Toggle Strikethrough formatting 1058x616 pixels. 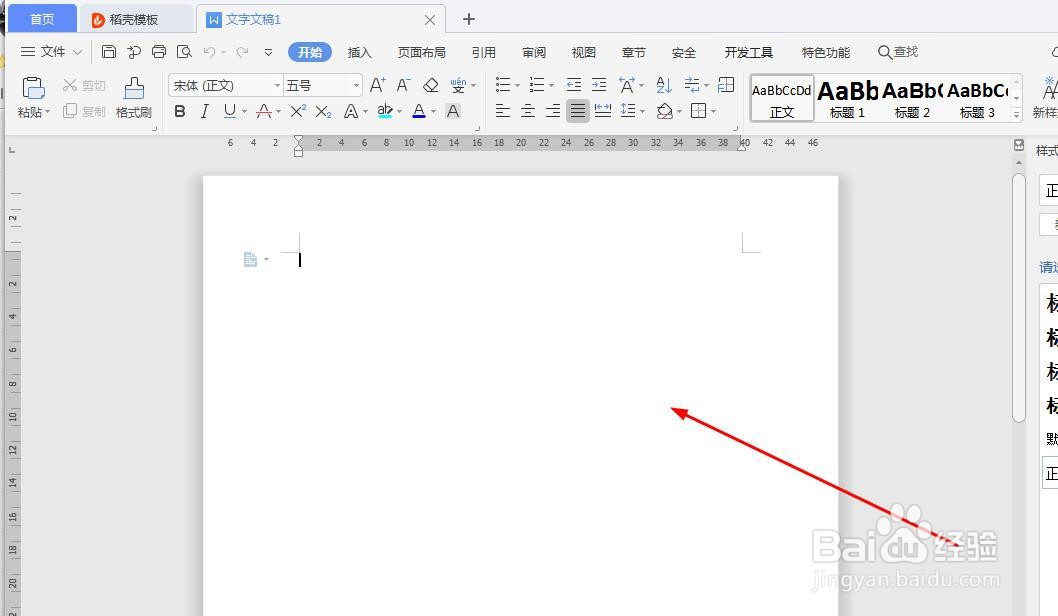pyautogui.click(x=264, y=111)
